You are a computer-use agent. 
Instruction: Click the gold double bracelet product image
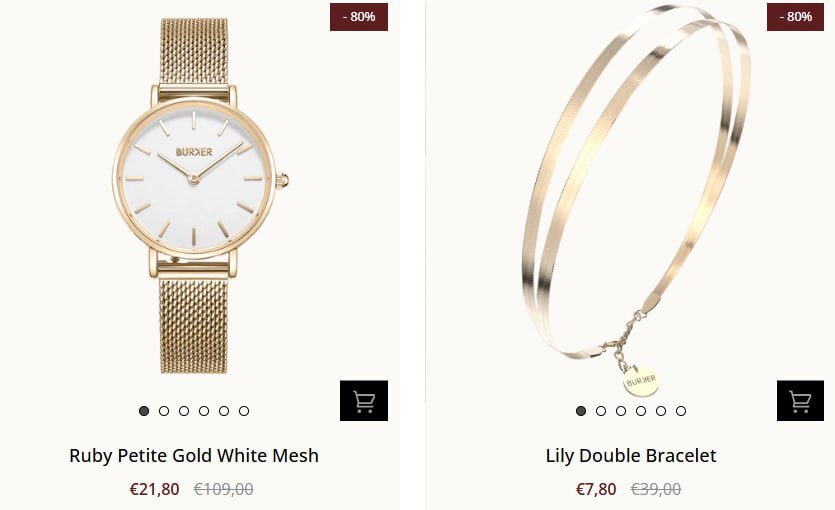pos(636,201)
